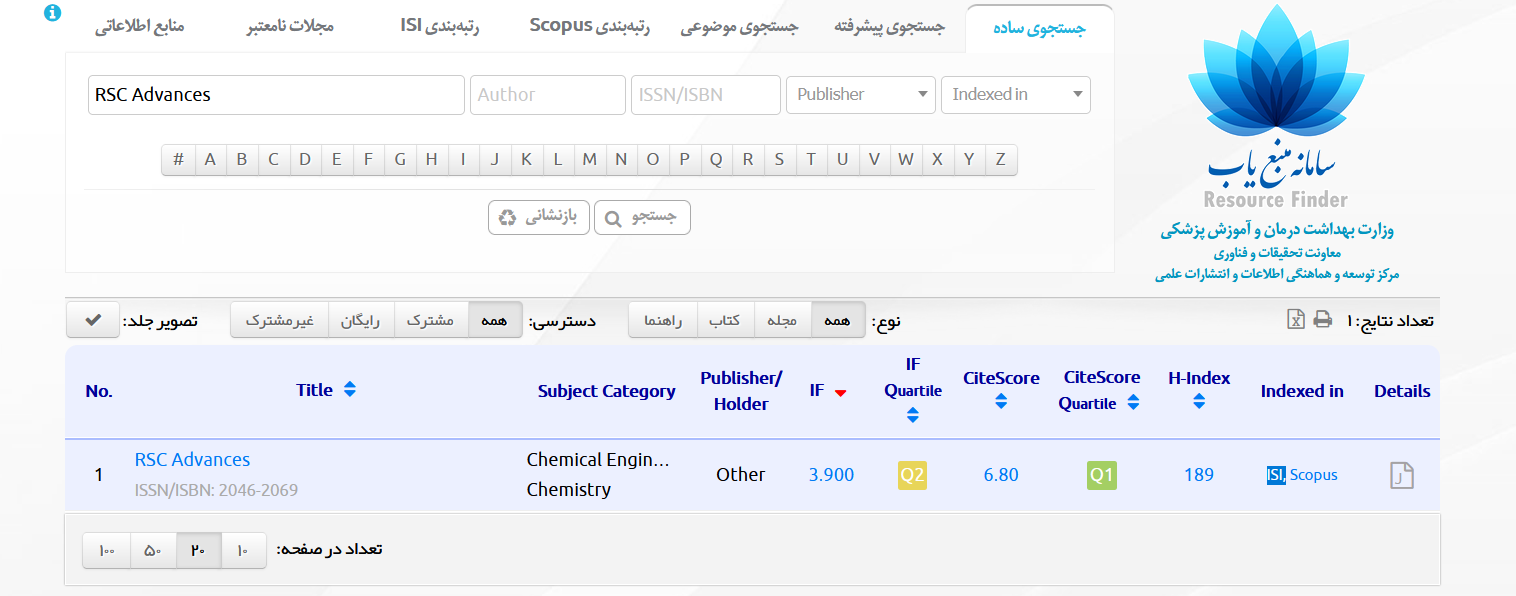1516x596 pixels.
Task: Filter access to همه (all)
Action: 494,321
